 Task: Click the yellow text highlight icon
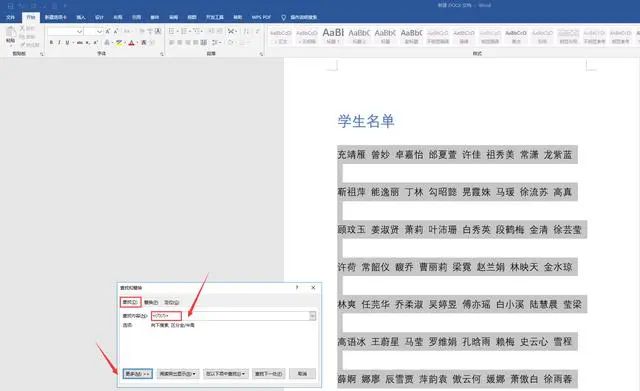coord(118,42)
